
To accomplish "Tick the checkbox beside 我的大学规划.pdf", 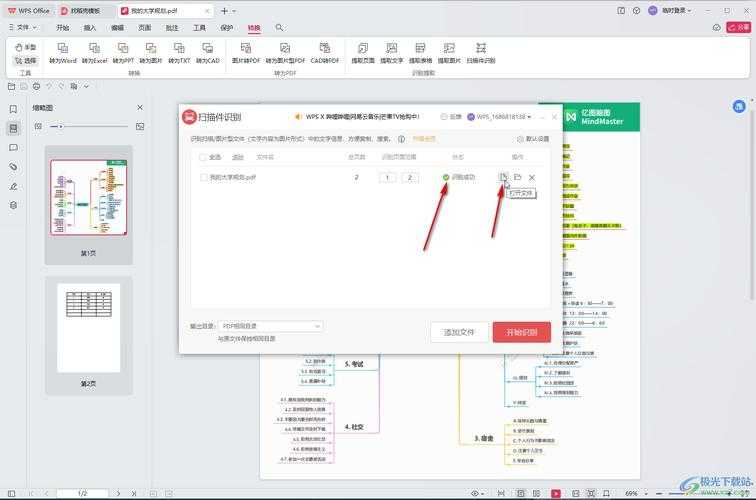I will pos(203,177).
